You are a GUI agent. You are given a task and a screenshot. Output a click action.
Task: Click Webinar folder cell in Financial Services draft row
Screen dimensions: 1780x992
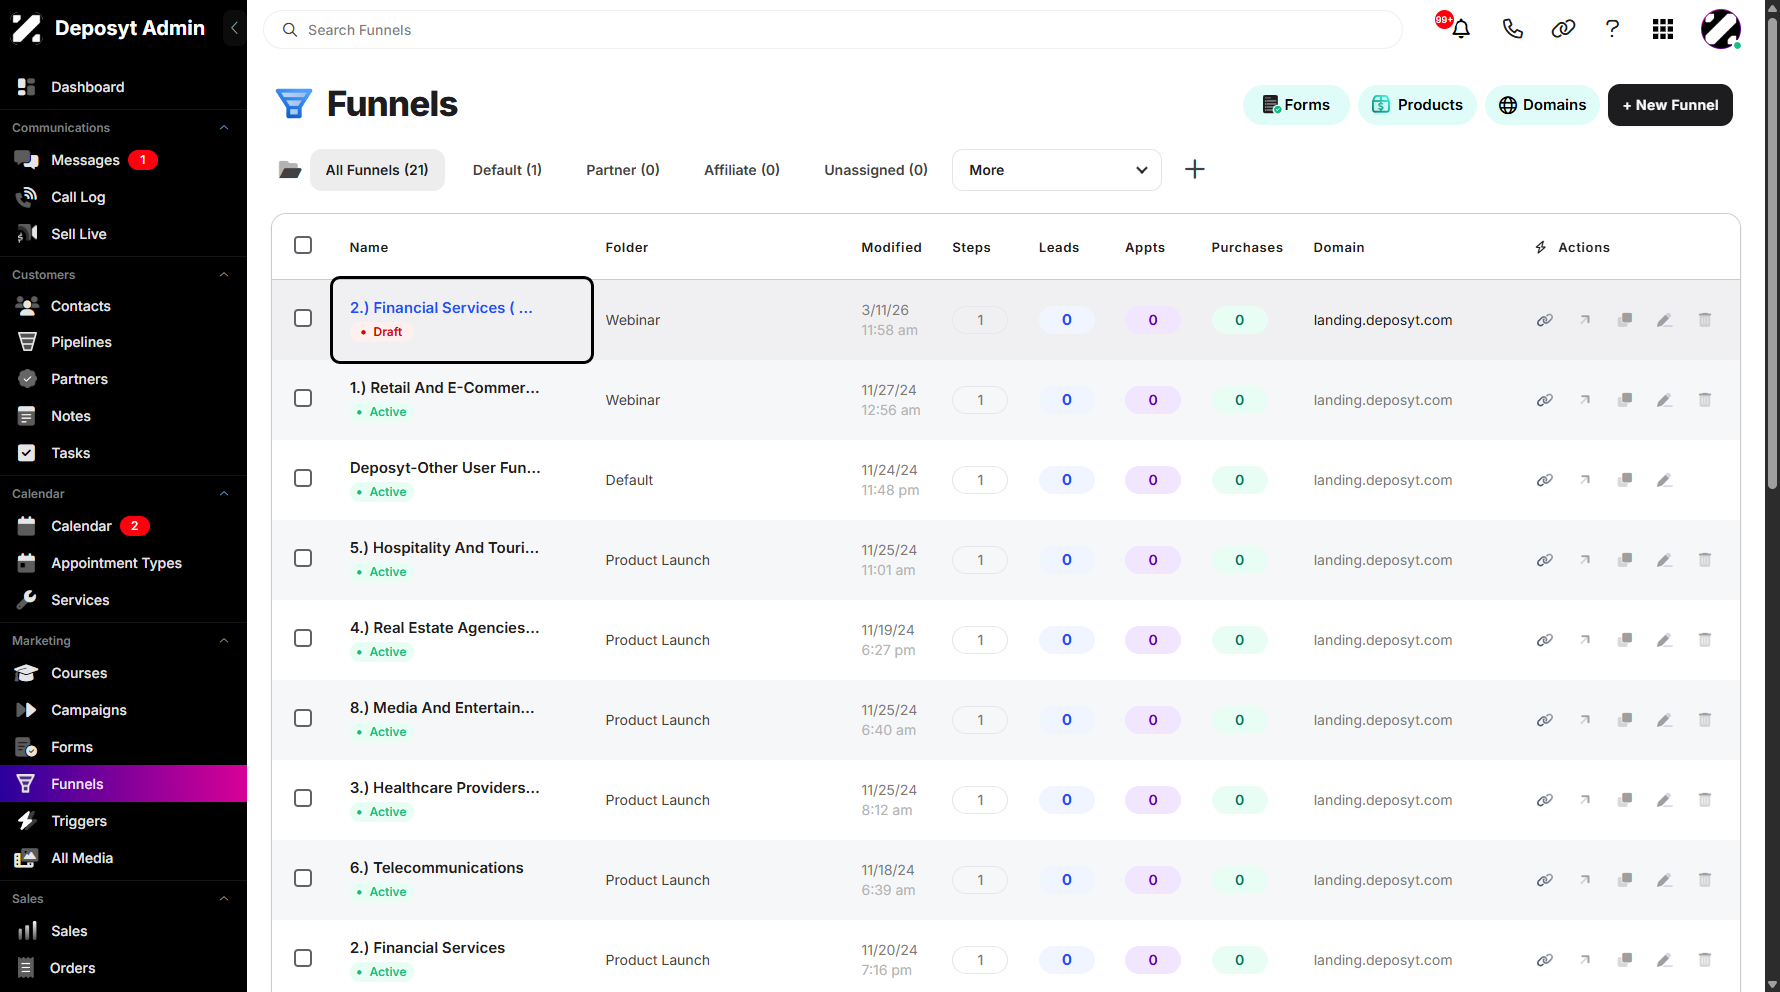coord(632,320)
